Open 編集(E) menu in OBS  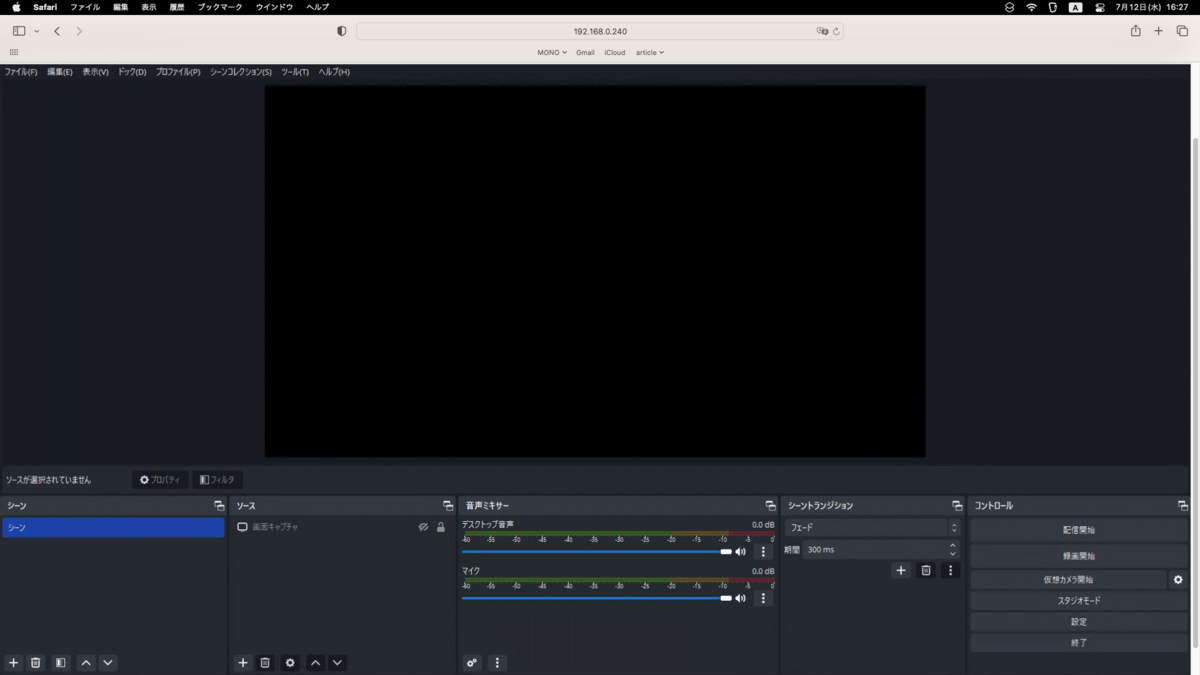[x=60, y=72]
